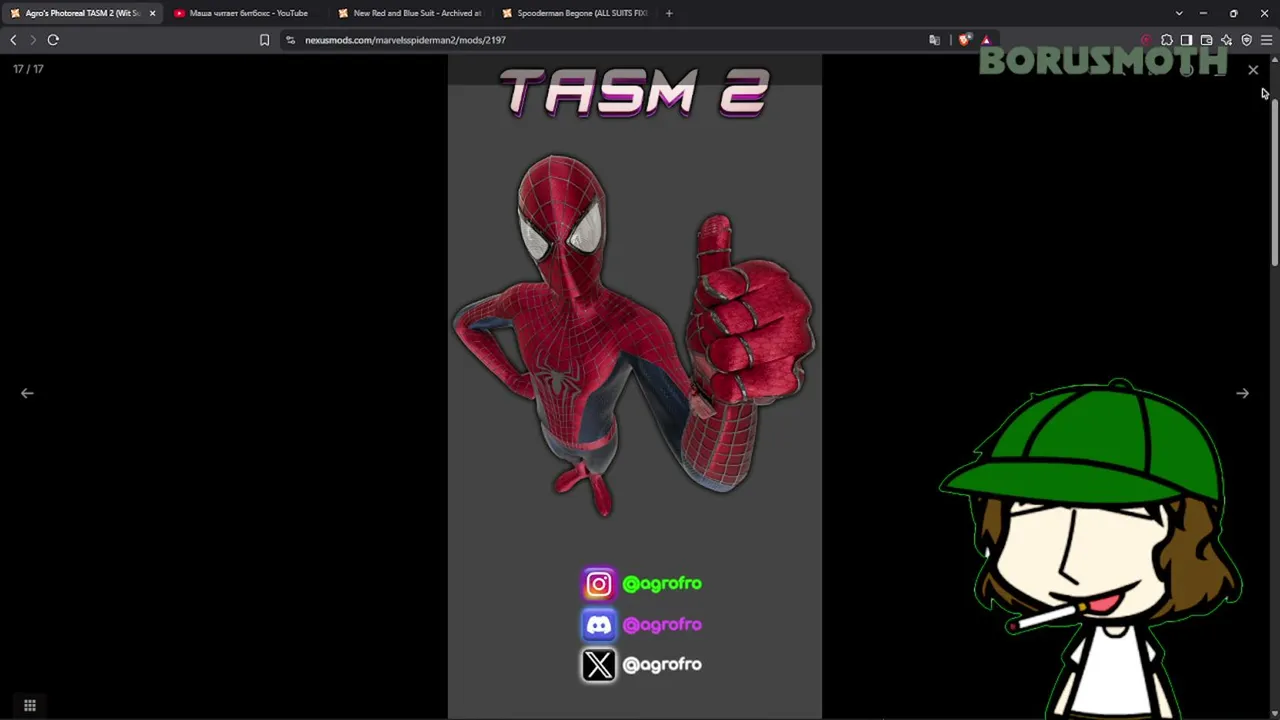This screenshot has width=1280, height=720.
Task: Click the white X @agrofro handle
Action: (x=662, y=665)
